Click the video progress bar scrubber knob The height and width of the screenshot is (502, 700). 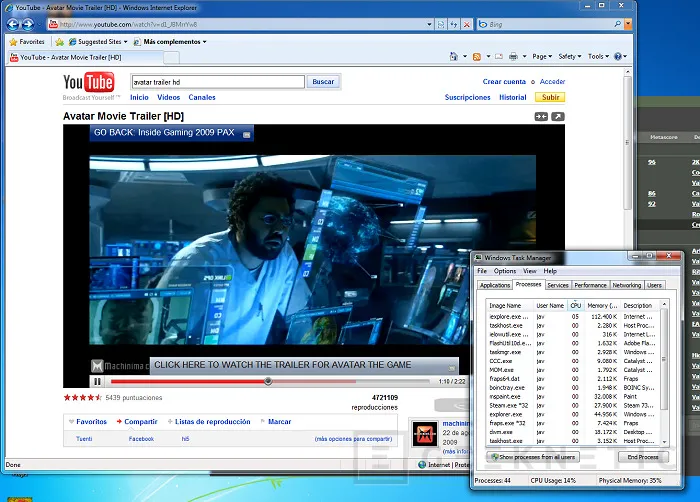tap(268, 381)
